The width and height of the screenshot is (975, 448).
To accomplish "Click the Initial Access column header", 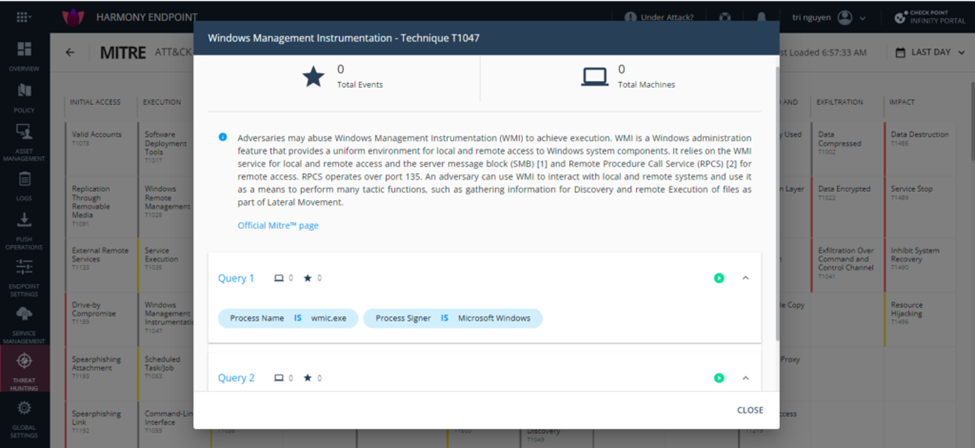I will click(x=95, y=102).
